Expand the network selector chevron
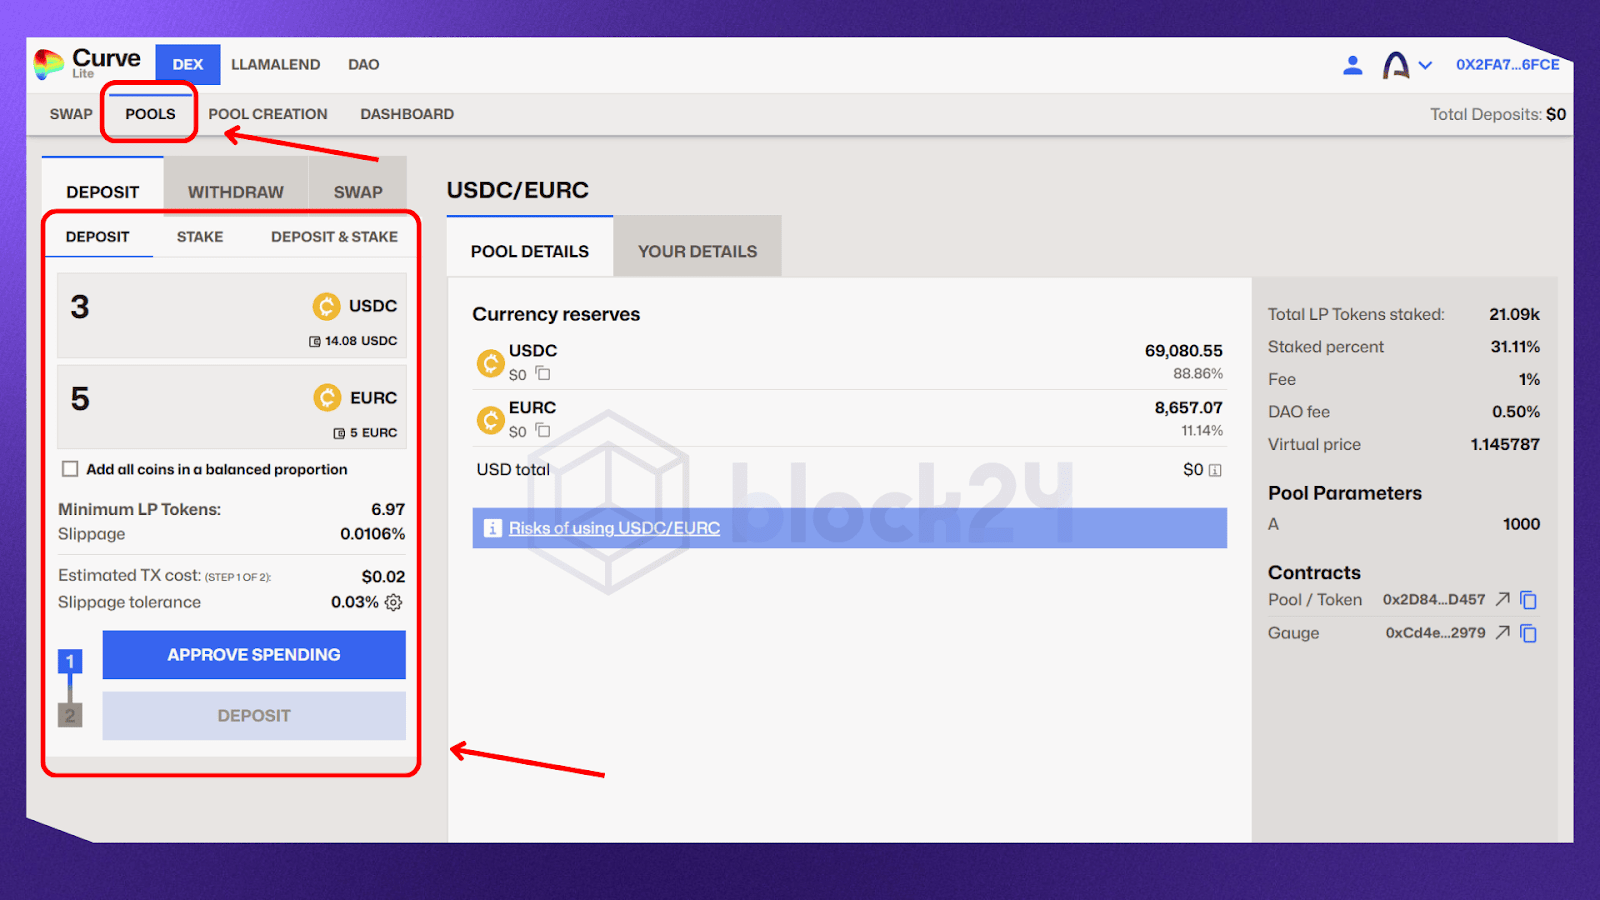 1425,64
